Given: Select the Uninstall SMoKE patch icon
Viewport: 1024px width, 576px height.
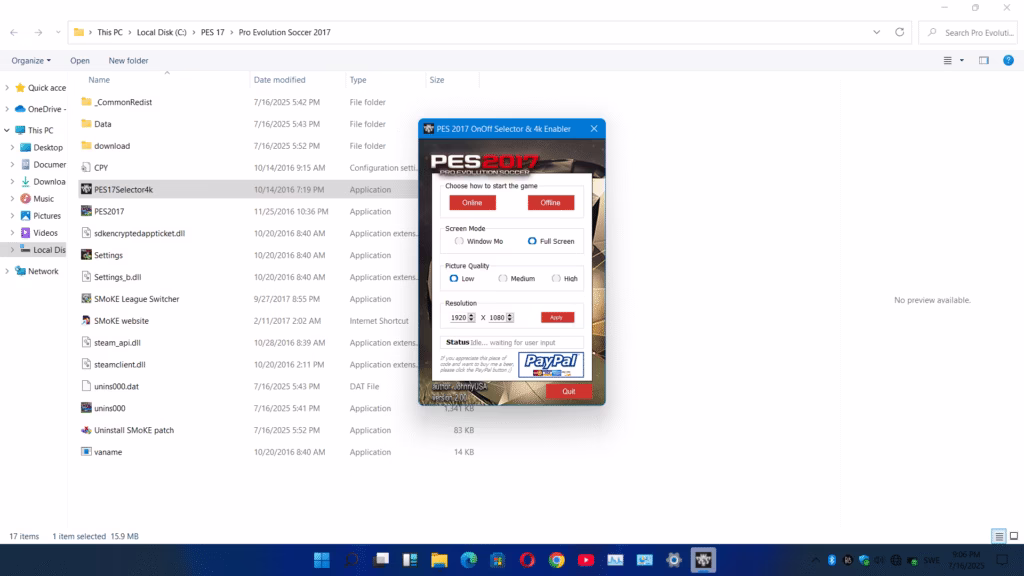Looking at the screenshot, I should [x=86, y=430].
